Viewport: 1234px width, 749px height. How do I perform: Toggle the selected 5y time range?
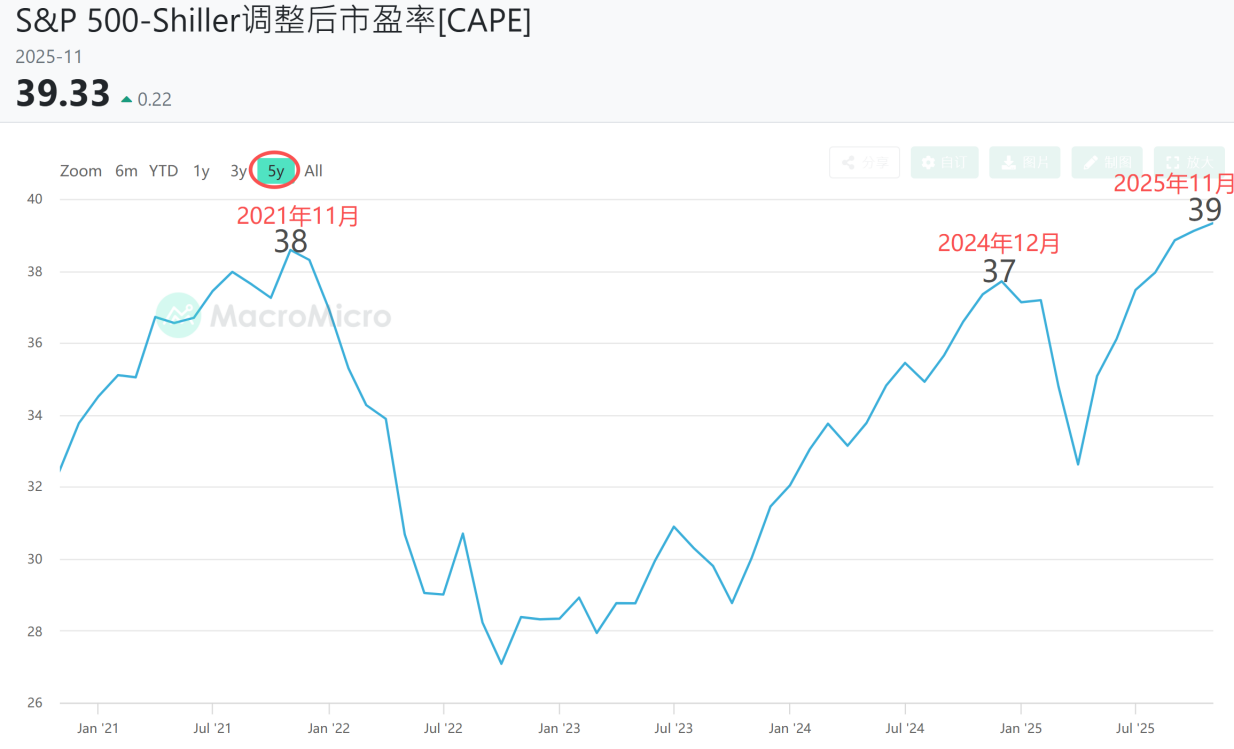(274, 170)
